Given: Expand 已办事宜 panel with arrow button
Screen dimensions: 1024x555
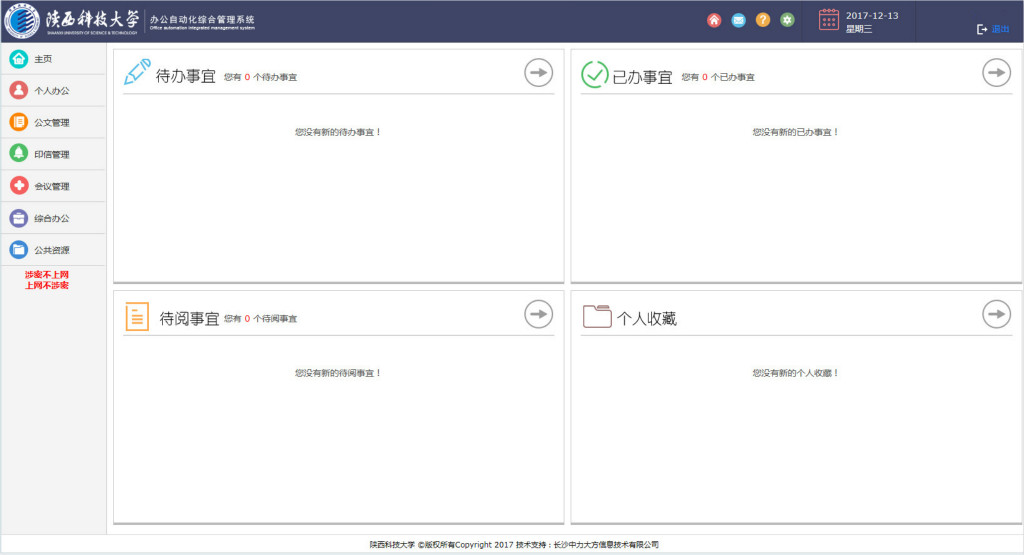Looking at the screenshot, I should coord(996,72).
